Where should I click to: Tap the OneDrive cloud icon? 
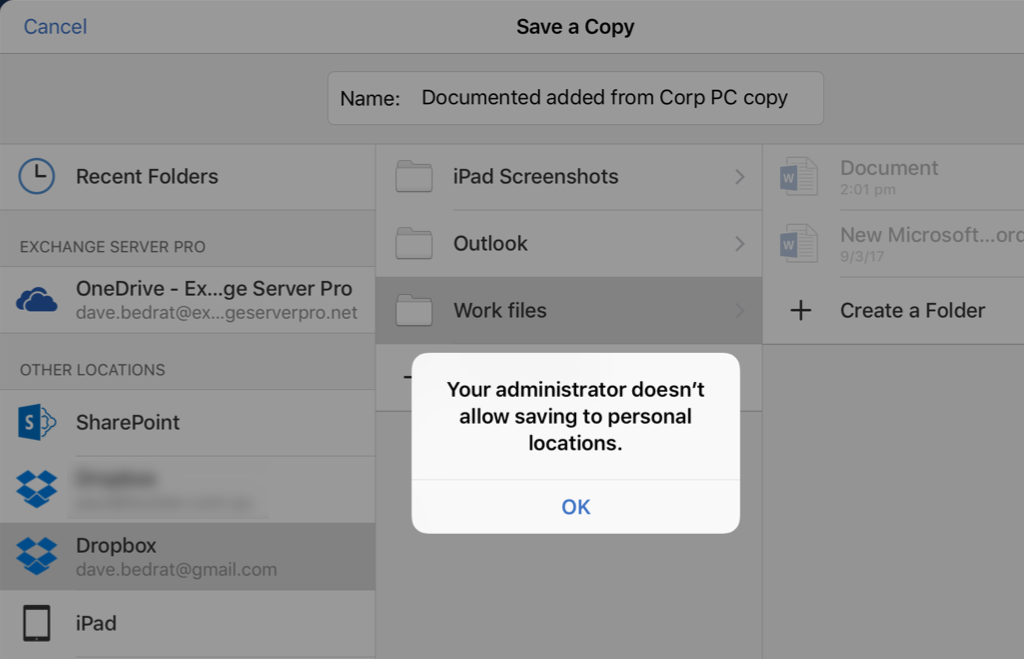click(x=37, y=300)
